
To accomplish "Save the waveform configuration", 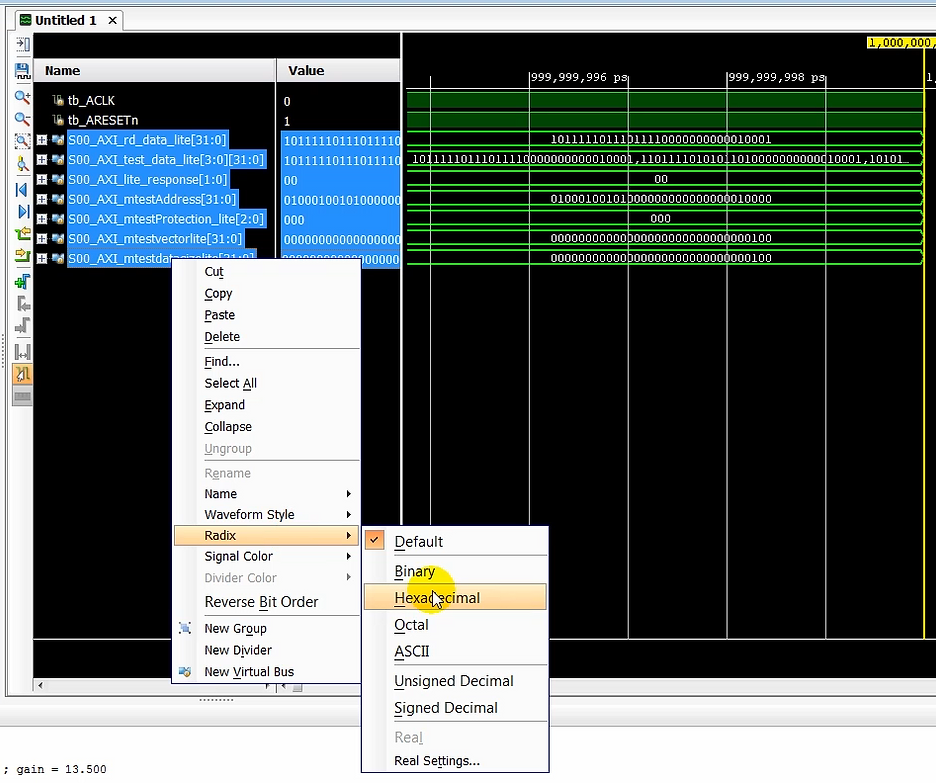I will pos(22,72).
